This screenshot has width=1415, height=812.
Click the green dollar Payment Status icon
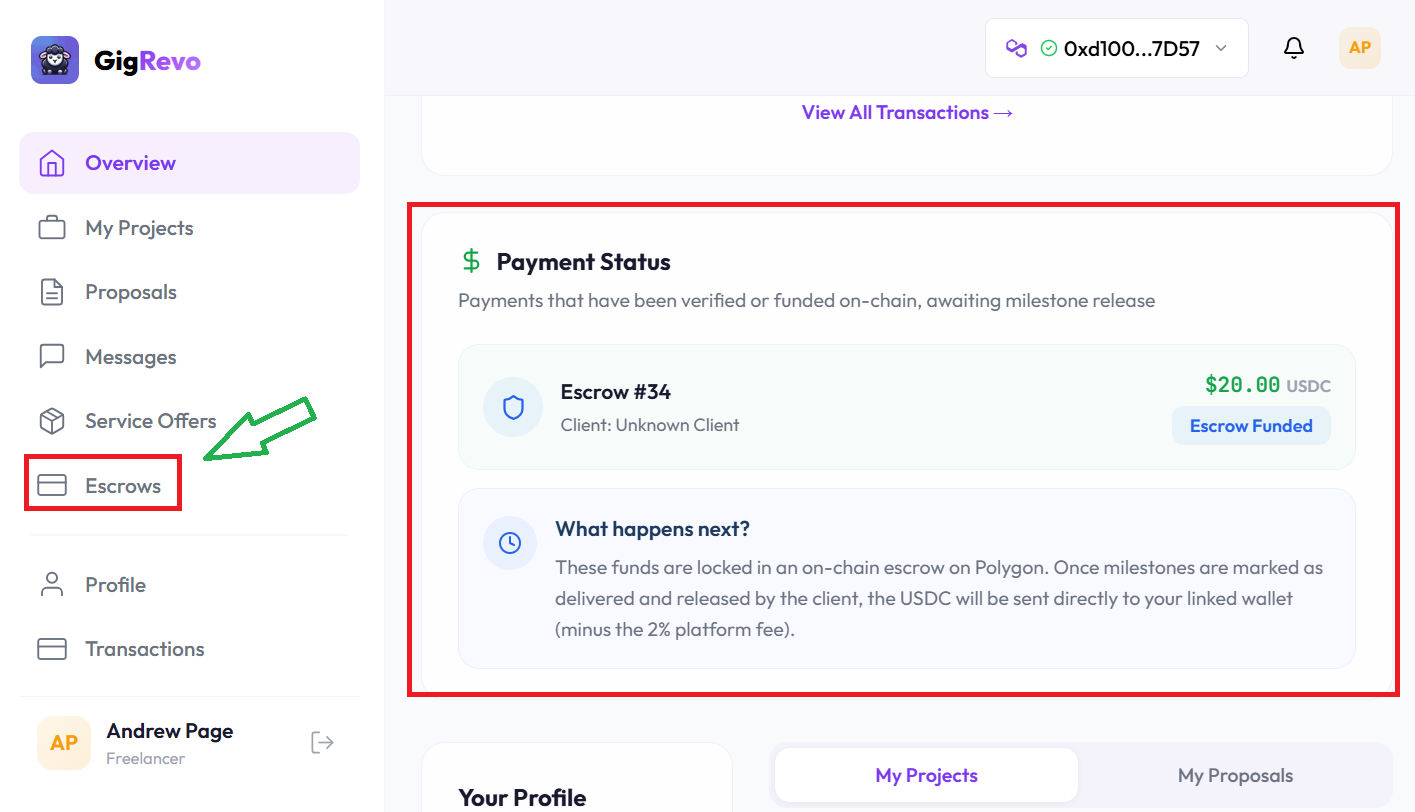[x=470, y=260]
